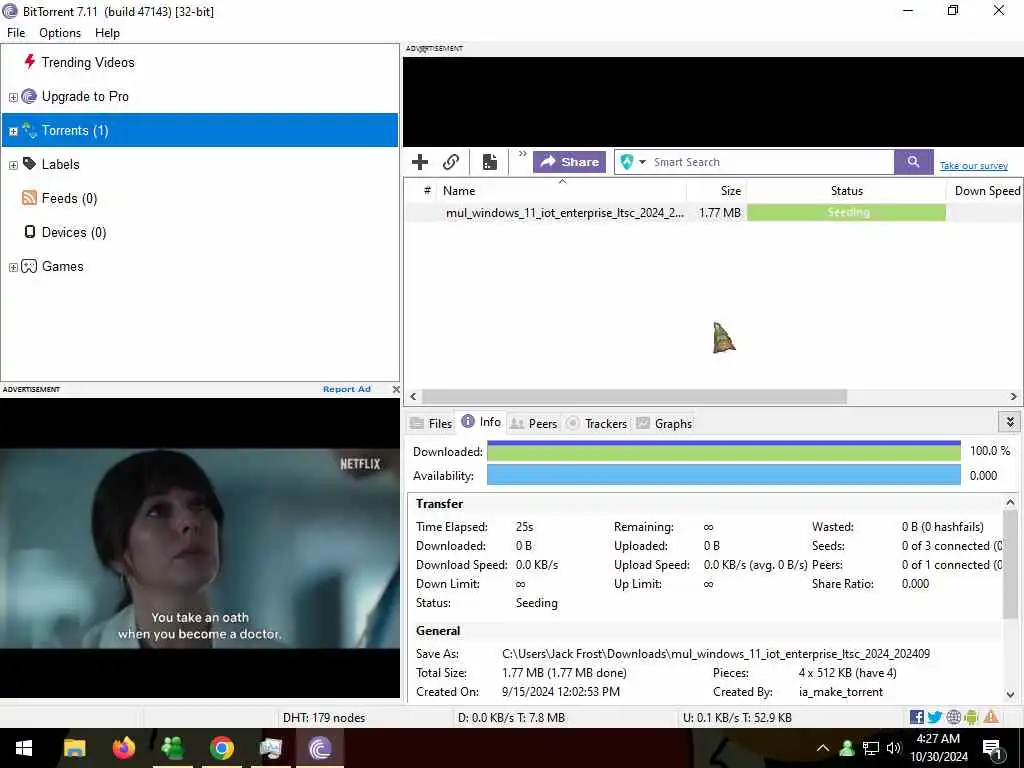
Task: Click the purple magnifier search button
Action: point(914,162)
